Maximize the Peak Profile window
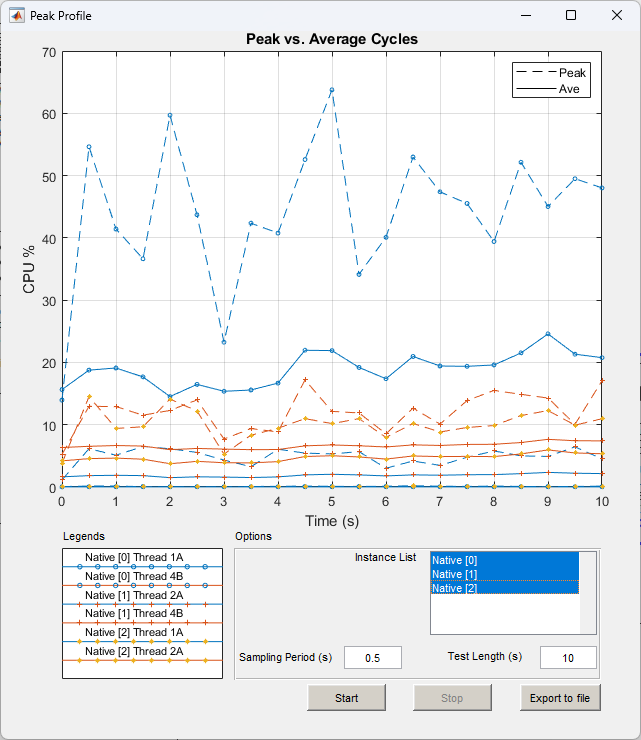This screenshot has height=740, width=641. click(571, 16)
